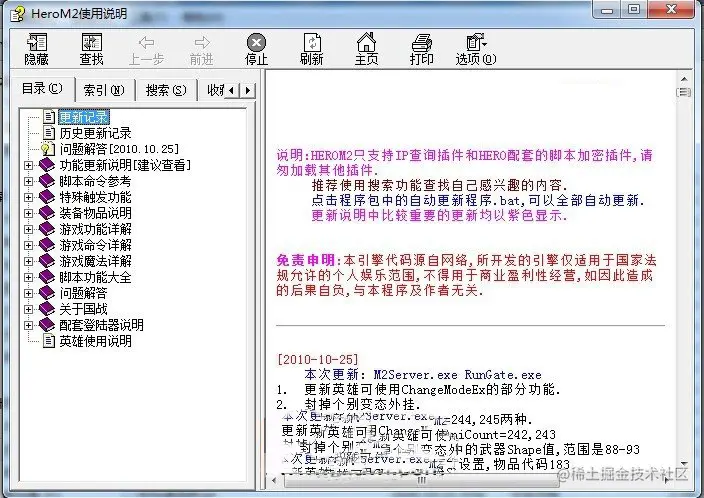Expand the 脚本命令参考 tree node

tap(28, 181)
